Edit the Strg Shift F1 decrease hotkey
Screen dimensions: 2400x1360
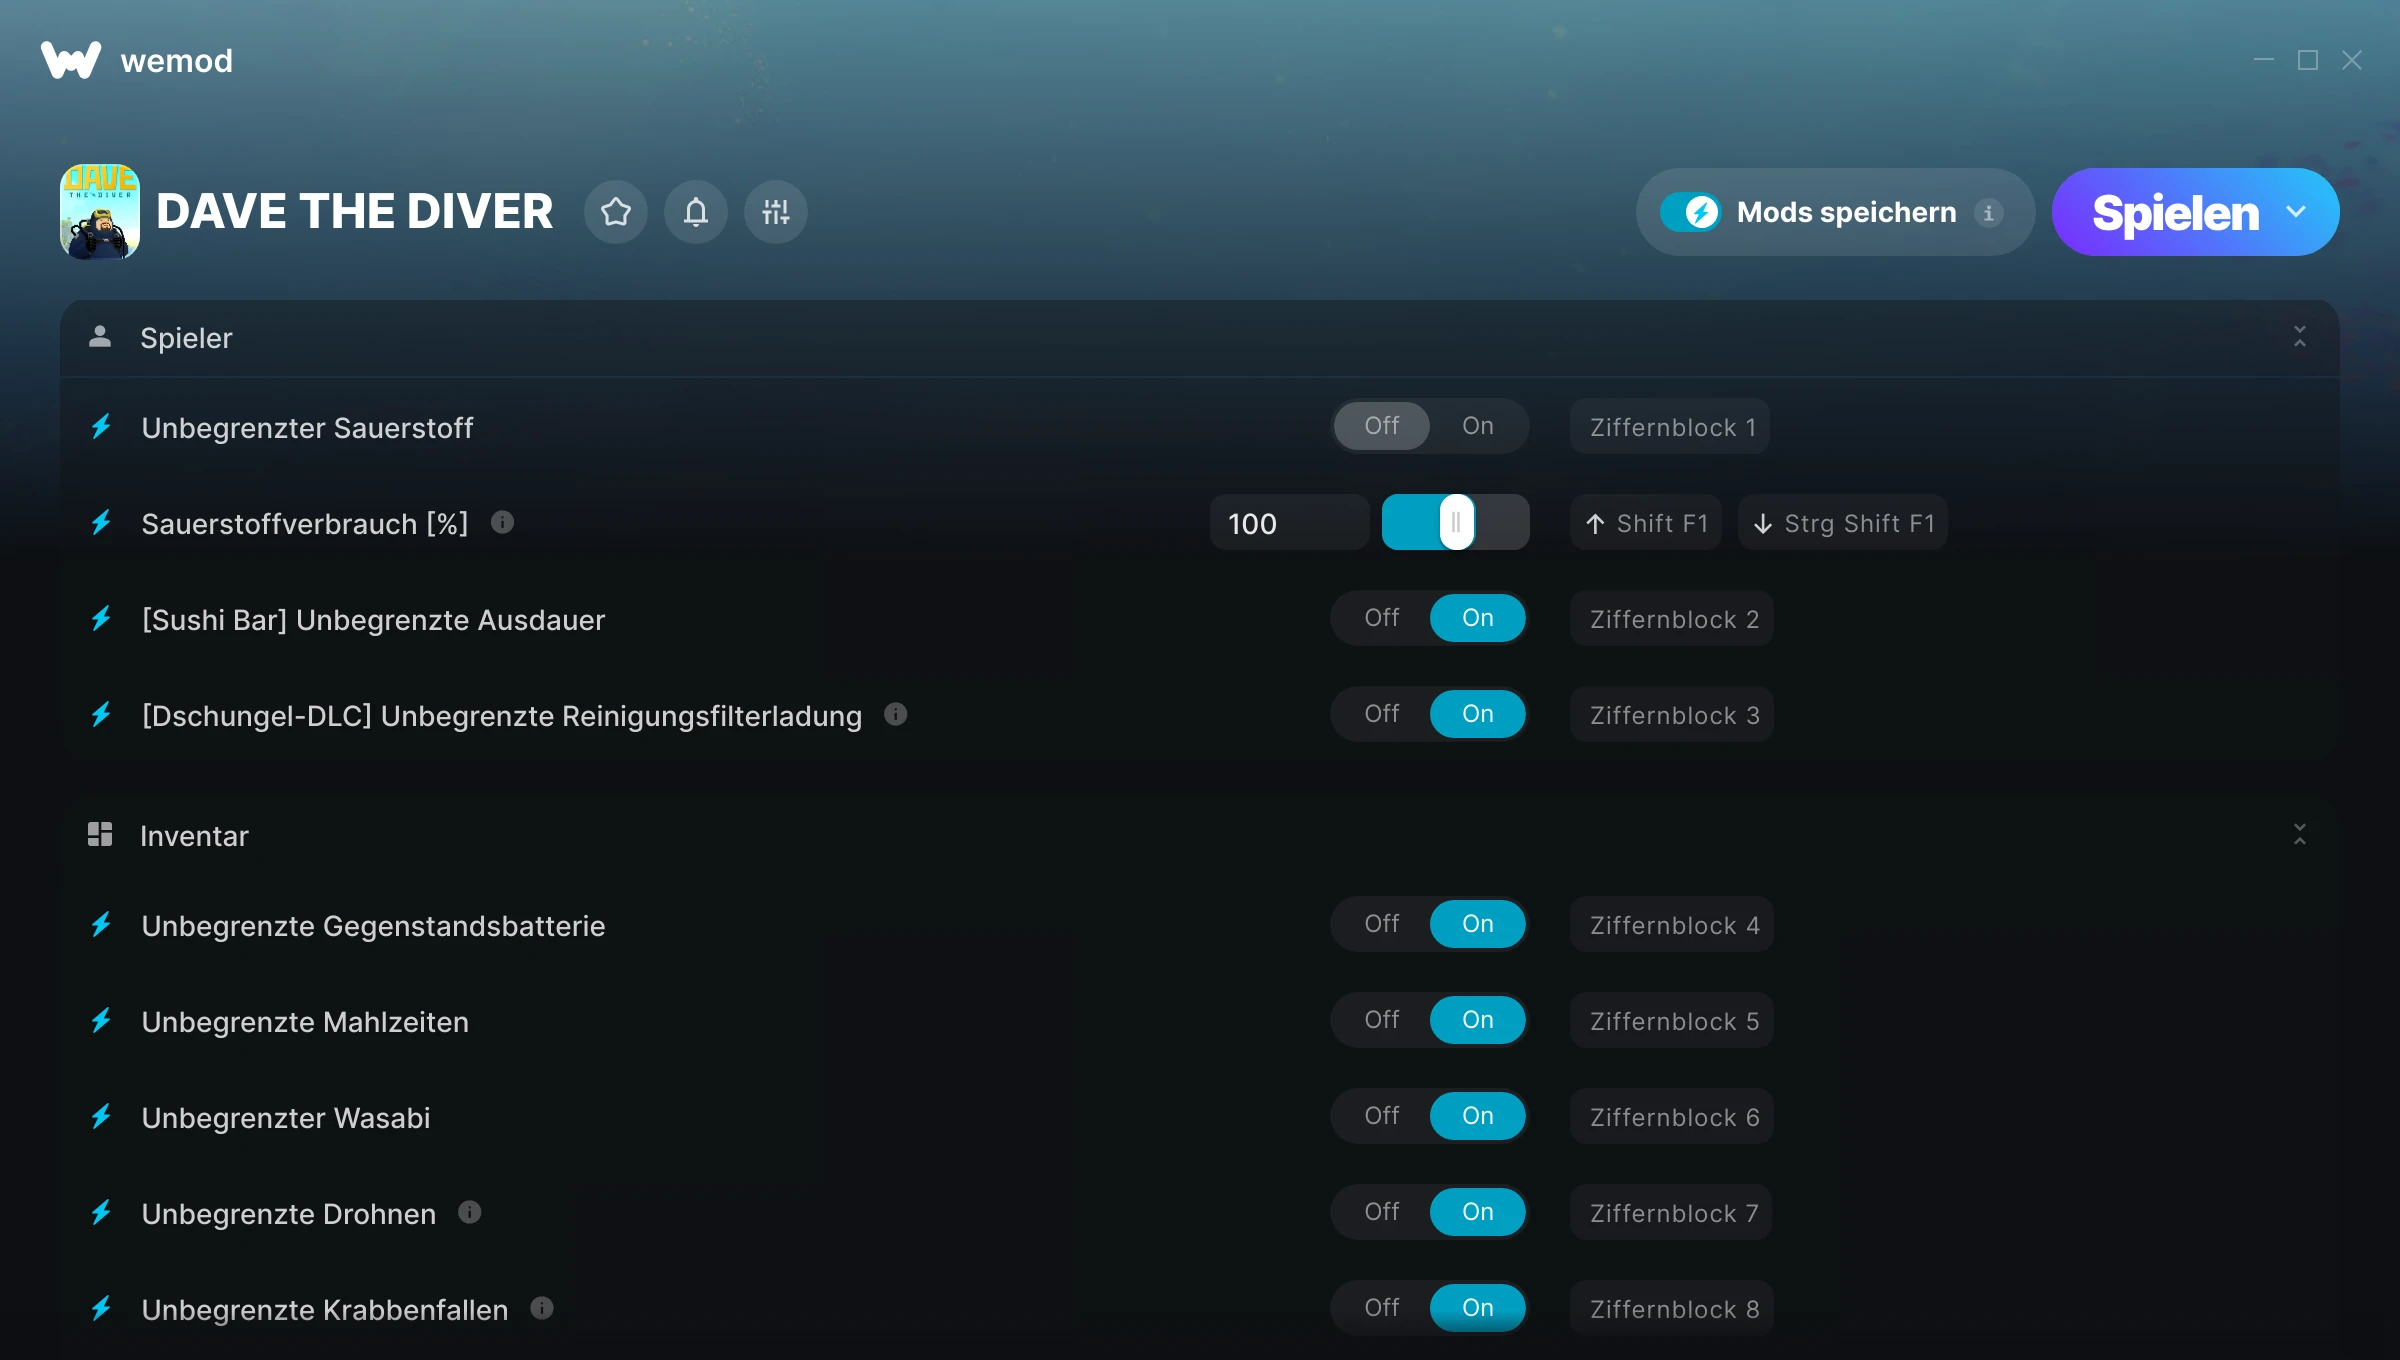(1843, 523)
